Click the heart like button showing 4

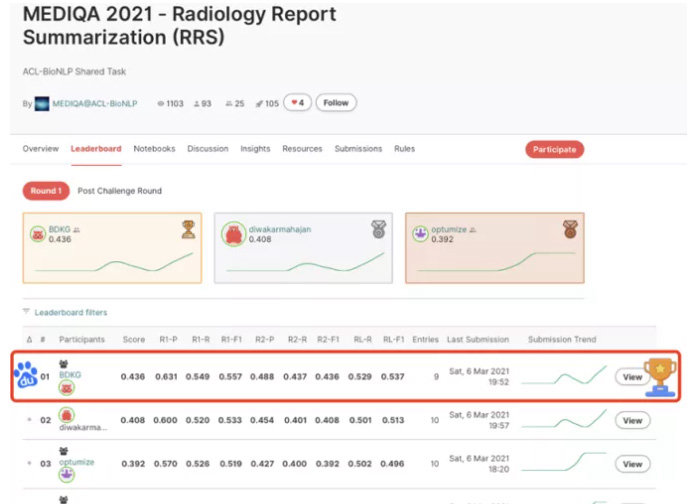click(298, 103)
